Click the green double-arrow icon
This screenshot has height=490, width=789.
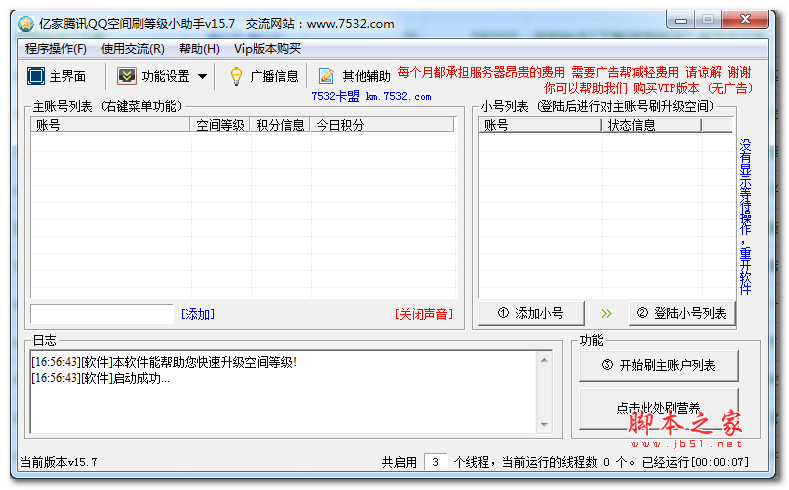click(606, 313)
